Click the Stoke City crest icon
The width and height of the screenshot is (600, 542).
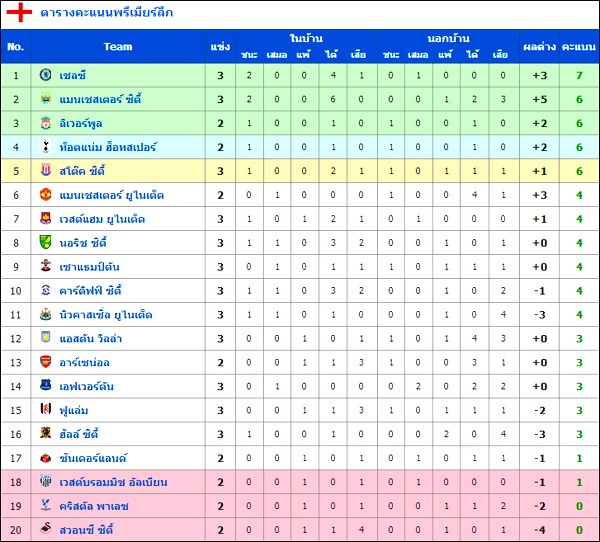(46, 171)
